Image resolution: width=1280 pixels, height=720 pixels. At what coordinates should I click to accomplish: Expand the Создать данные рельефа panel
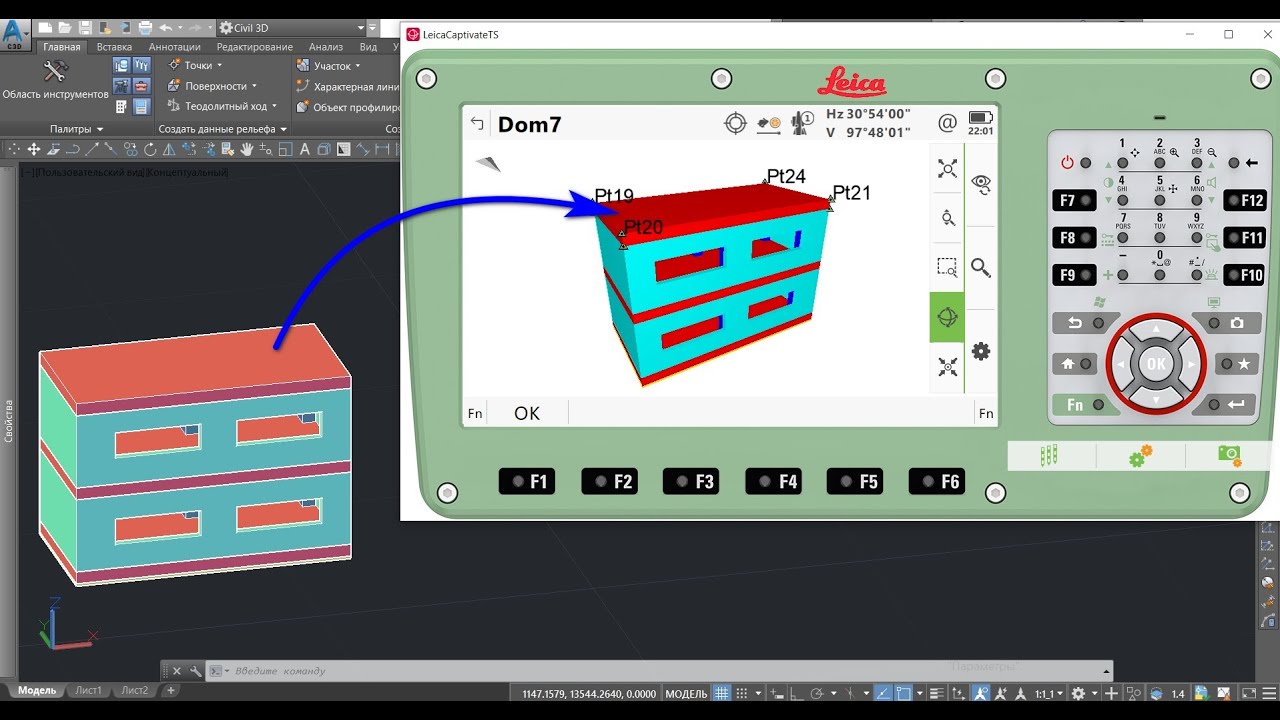[x=223, y=129]
